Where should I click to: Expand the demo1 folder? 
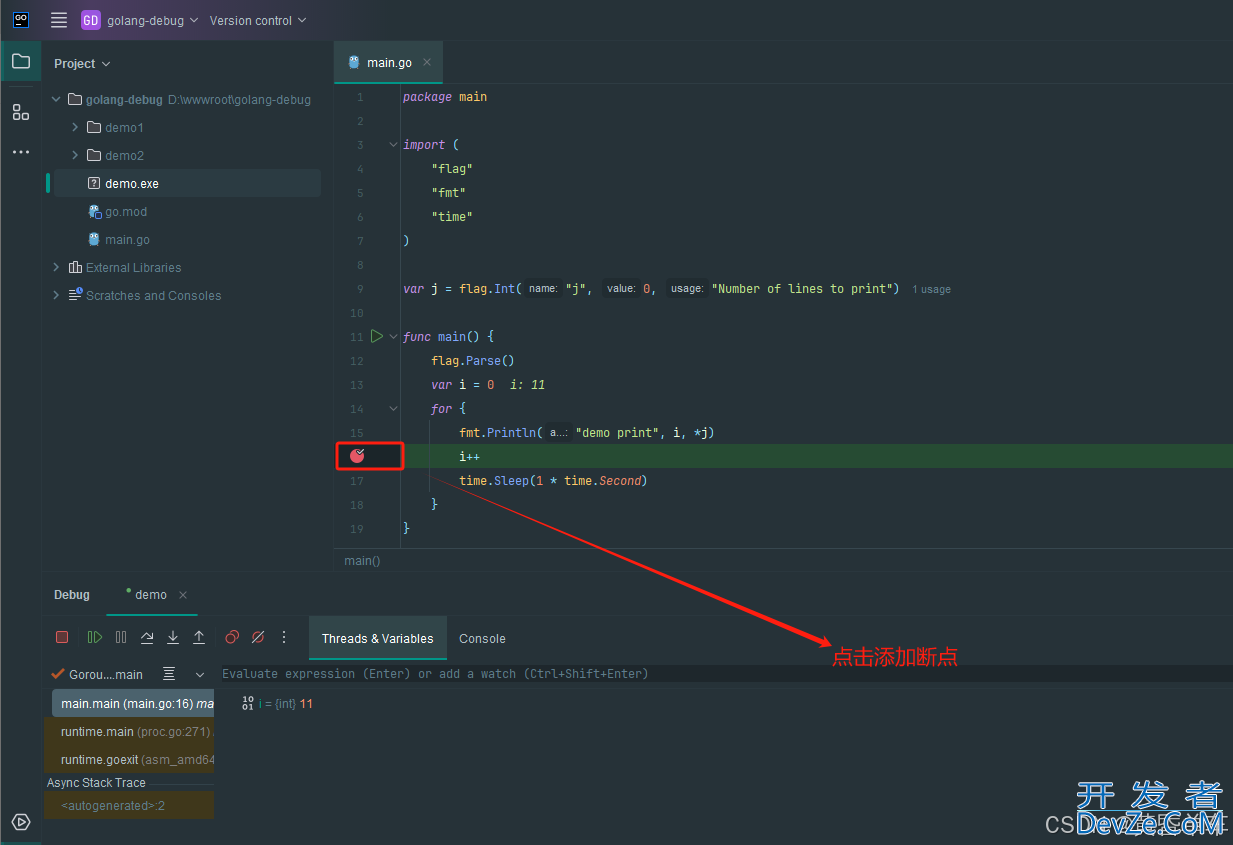[75, 128]
